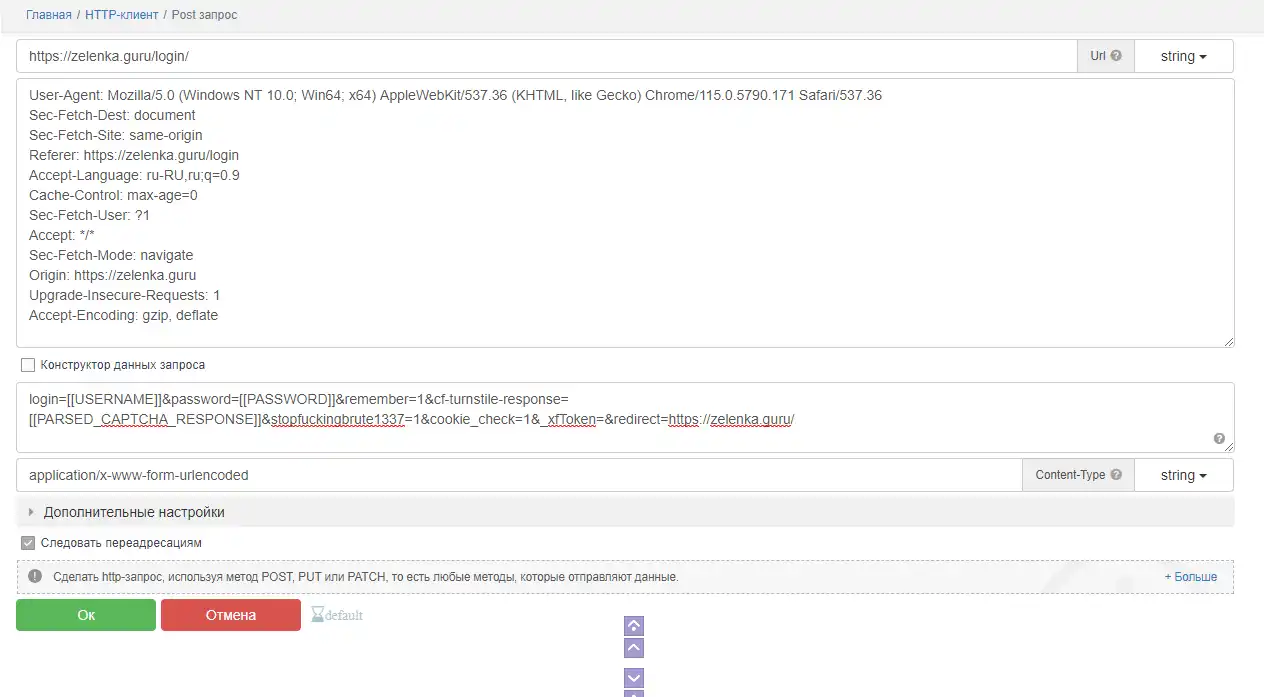1264x697 pixels.
Task: Click the + Больше link
Action: tap(1191, 577)
